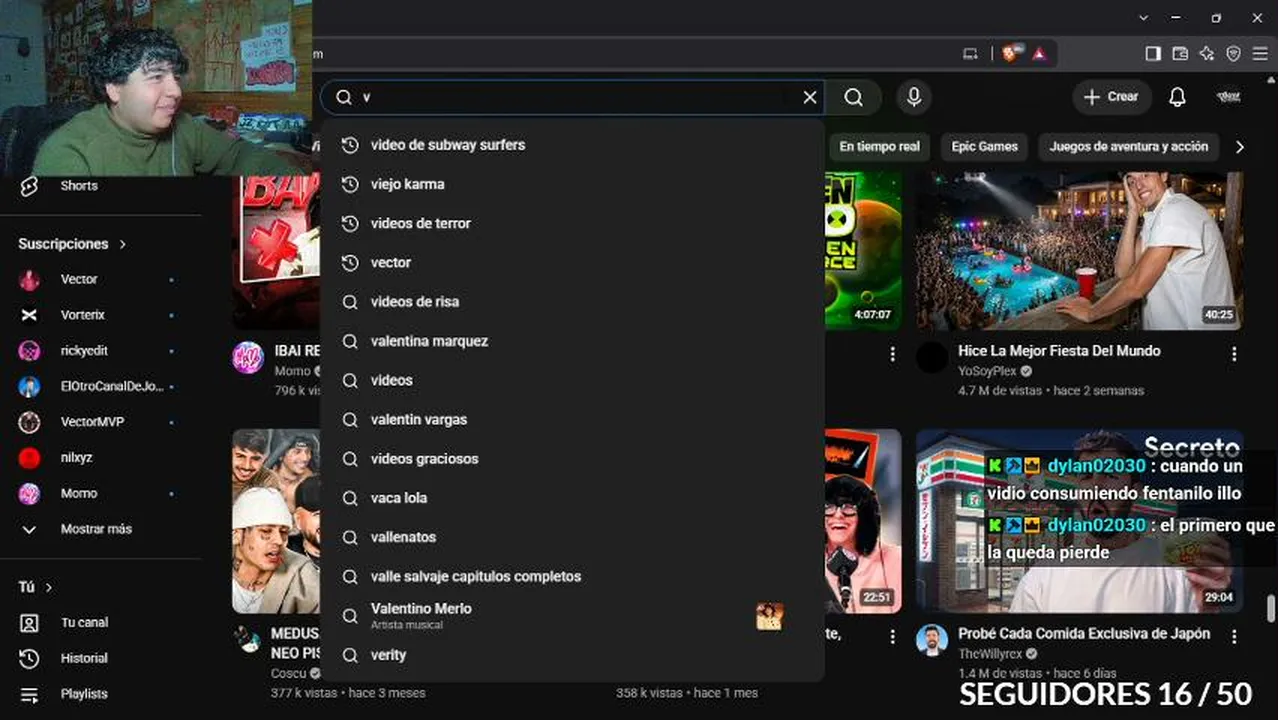Open the Leo AI sparkle icon
Screen dimensions: 1278x720
[1207, 53]
